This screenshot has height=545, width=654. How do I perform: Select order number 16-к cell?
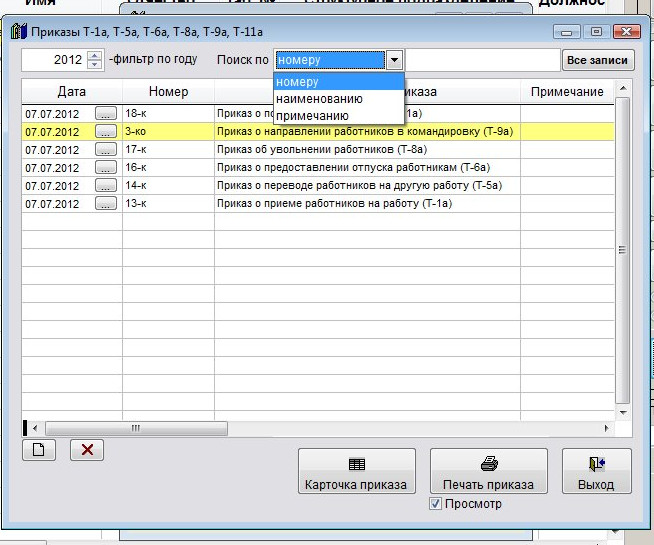pos(168,167)
